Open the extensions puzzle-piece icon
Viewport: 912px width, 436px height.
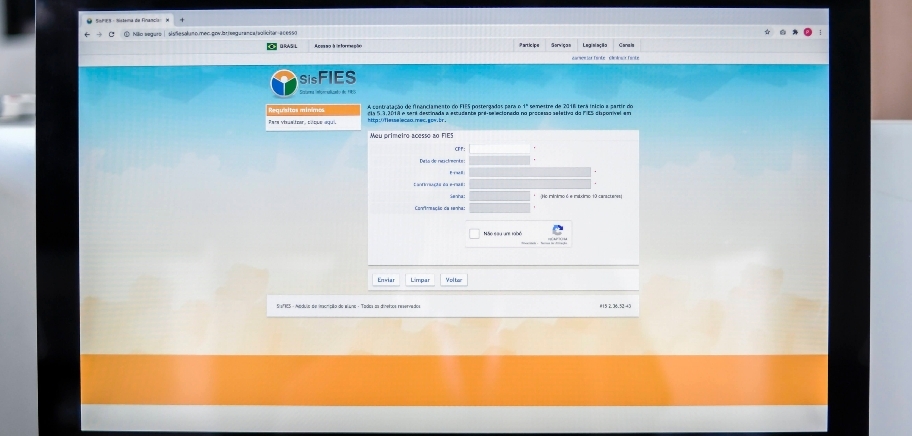pos(795,33)
